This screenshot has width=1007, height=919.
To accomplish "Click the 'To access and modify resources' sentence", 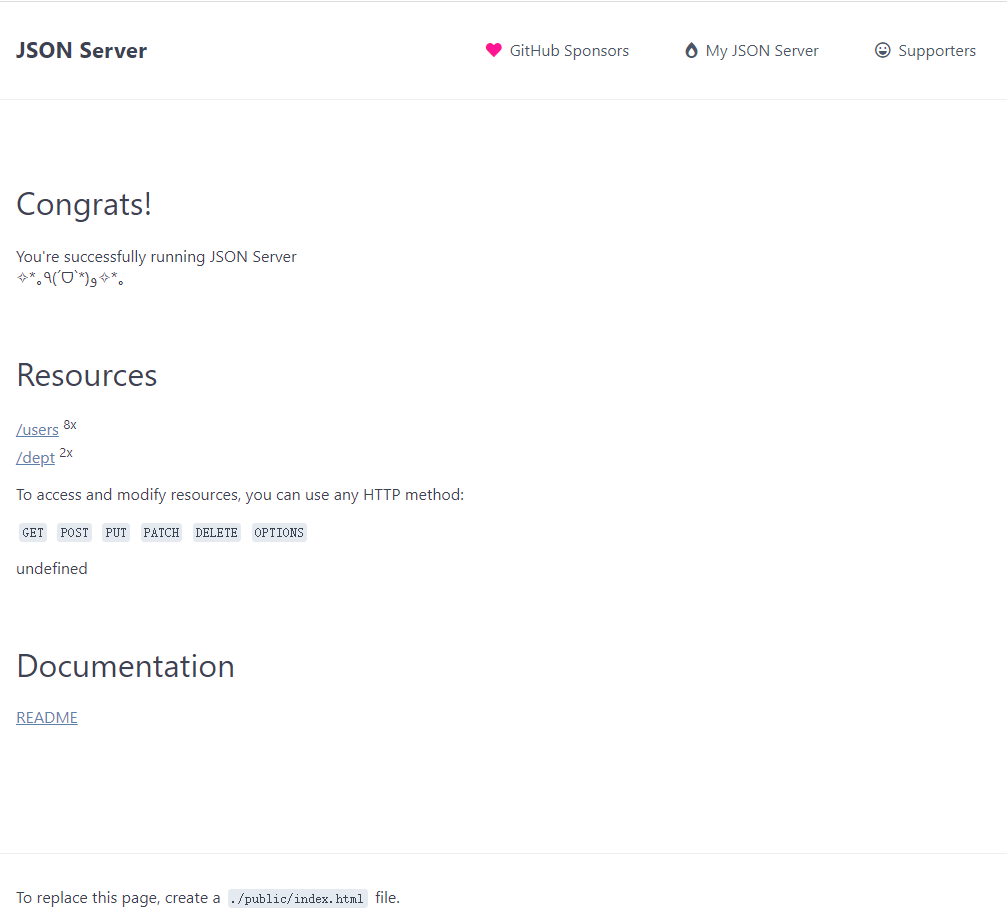I will tap(240, 495).
